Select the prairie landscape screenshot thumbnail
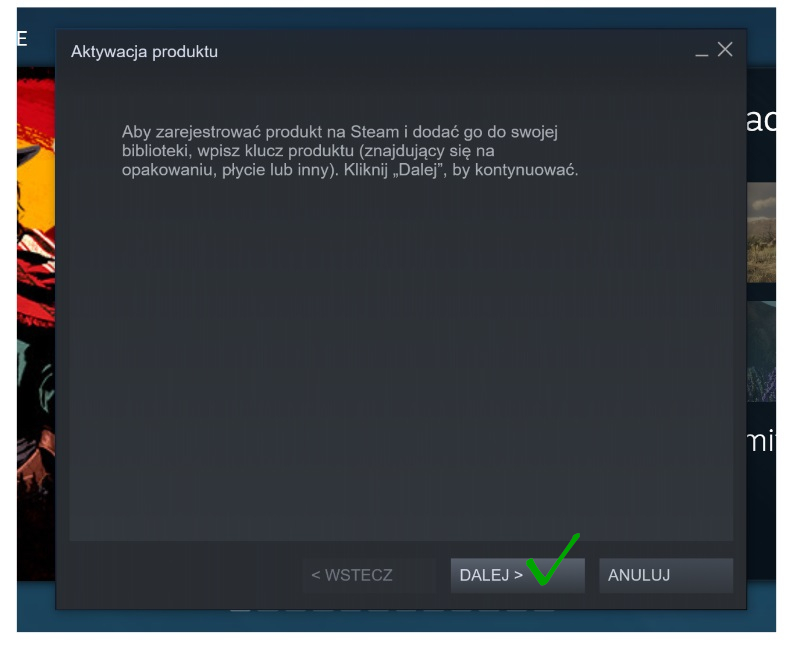The height and width of the screenshot is (646, 795). coord(761,232)
